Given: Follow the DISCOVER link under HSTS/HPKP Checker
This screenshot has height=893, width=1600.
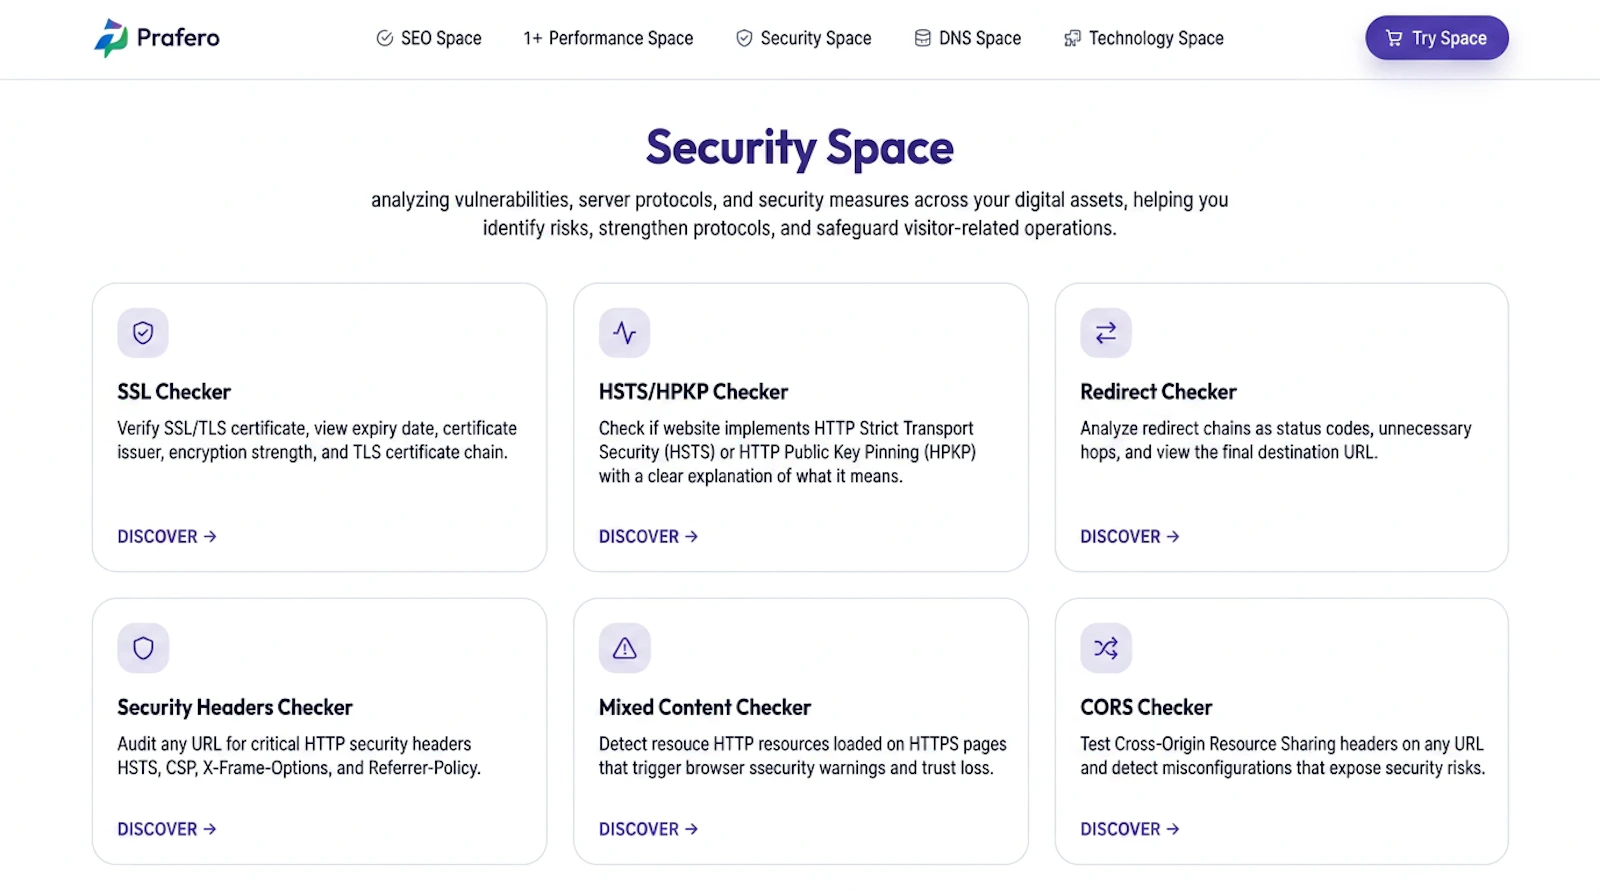Looking at the screenshot, I should coord(649,537).
